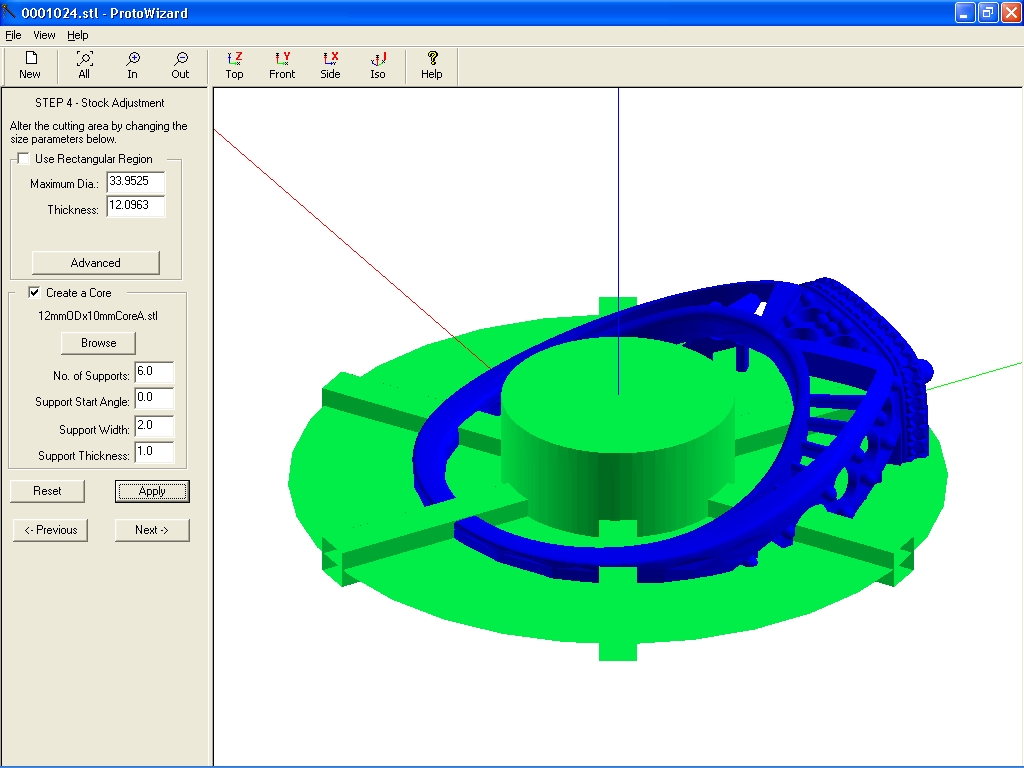Viewport: 1024px width, 768px height.
Task: Click the Support Width field
Action: [154, 426]
